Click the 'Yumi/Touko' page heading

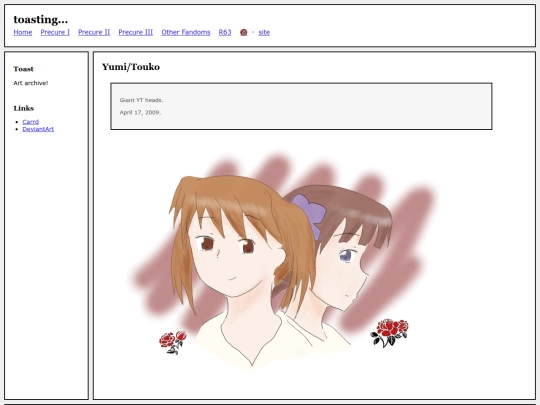[x=131, y=67]
